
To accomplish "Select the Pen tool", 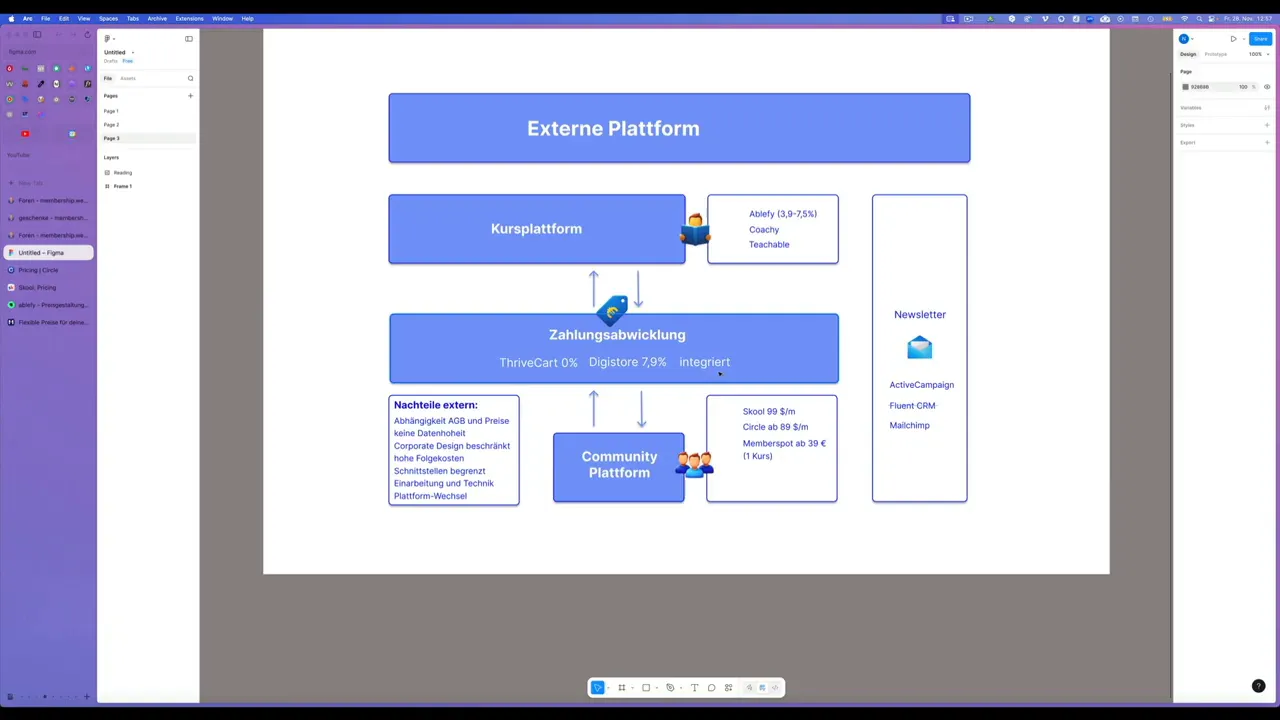I will tap(671, 688).
